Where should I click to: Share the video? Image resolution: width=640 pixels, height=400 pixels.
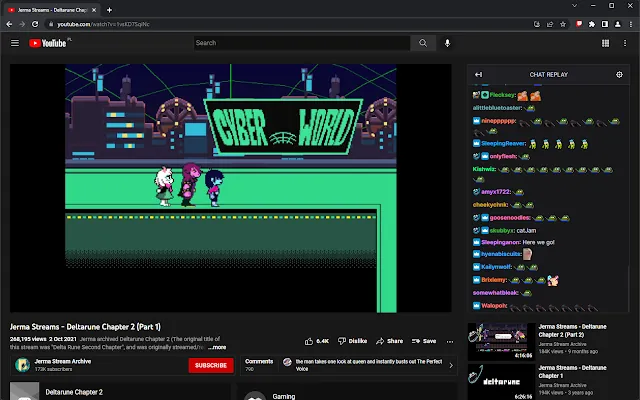coord(389,341)
